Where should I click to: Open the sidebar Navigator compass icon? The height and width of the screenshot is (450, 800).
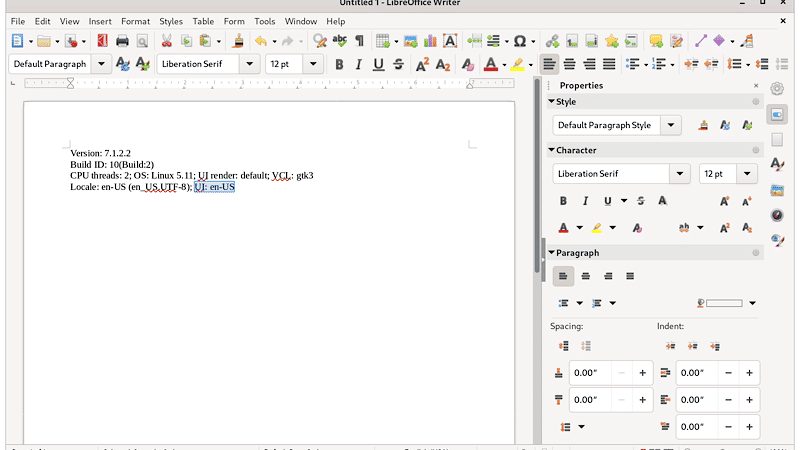777,215
